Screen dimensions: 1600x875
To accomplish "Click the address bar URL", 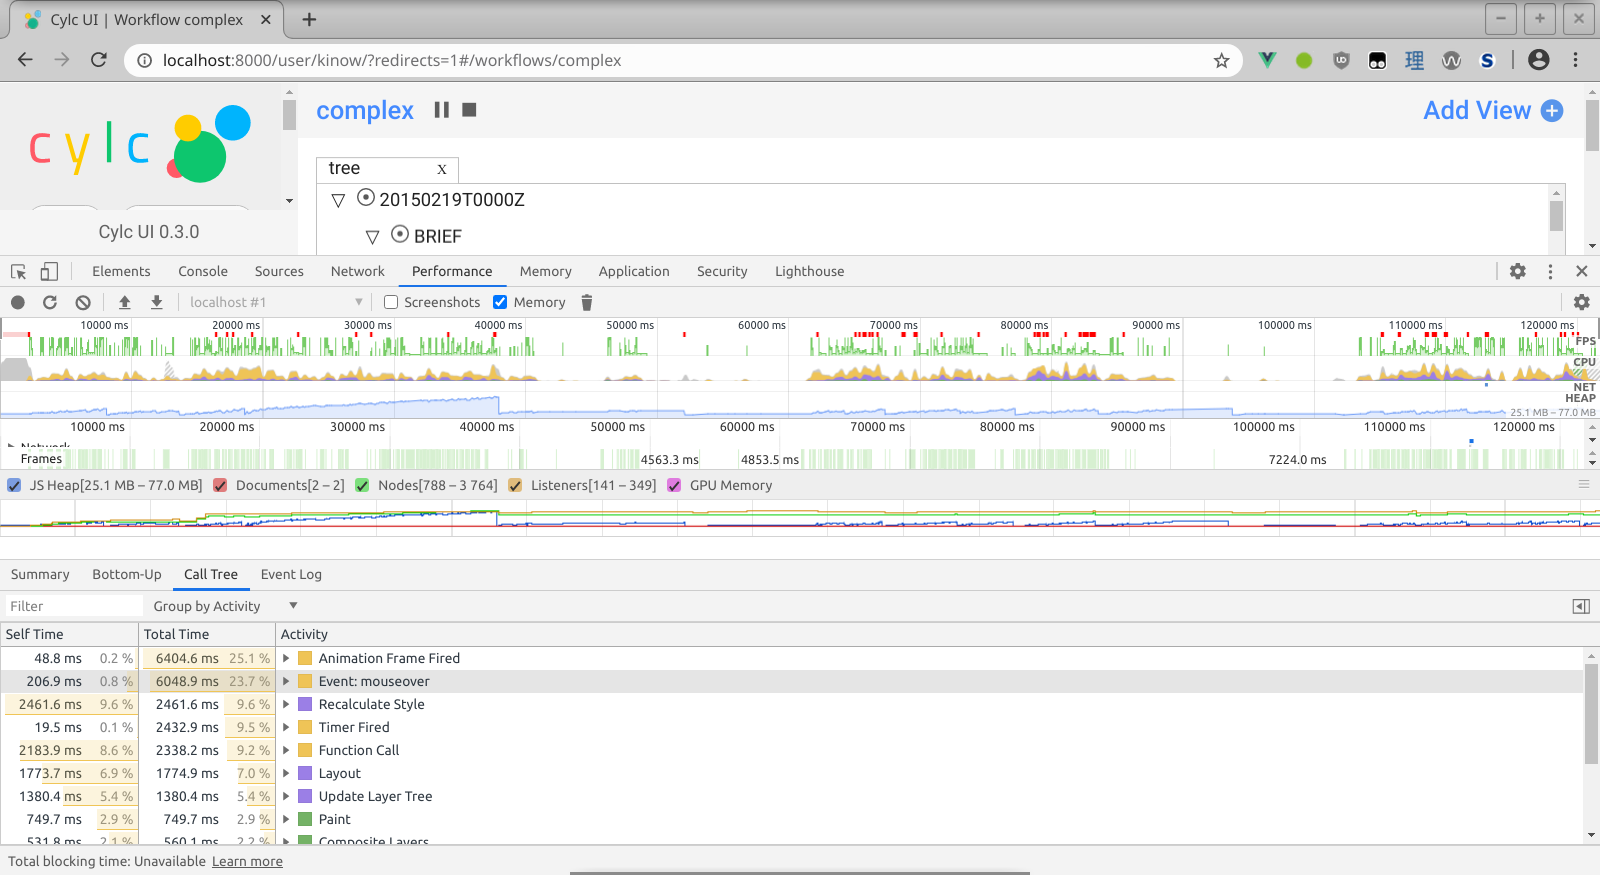I will (x=392, y=60).
